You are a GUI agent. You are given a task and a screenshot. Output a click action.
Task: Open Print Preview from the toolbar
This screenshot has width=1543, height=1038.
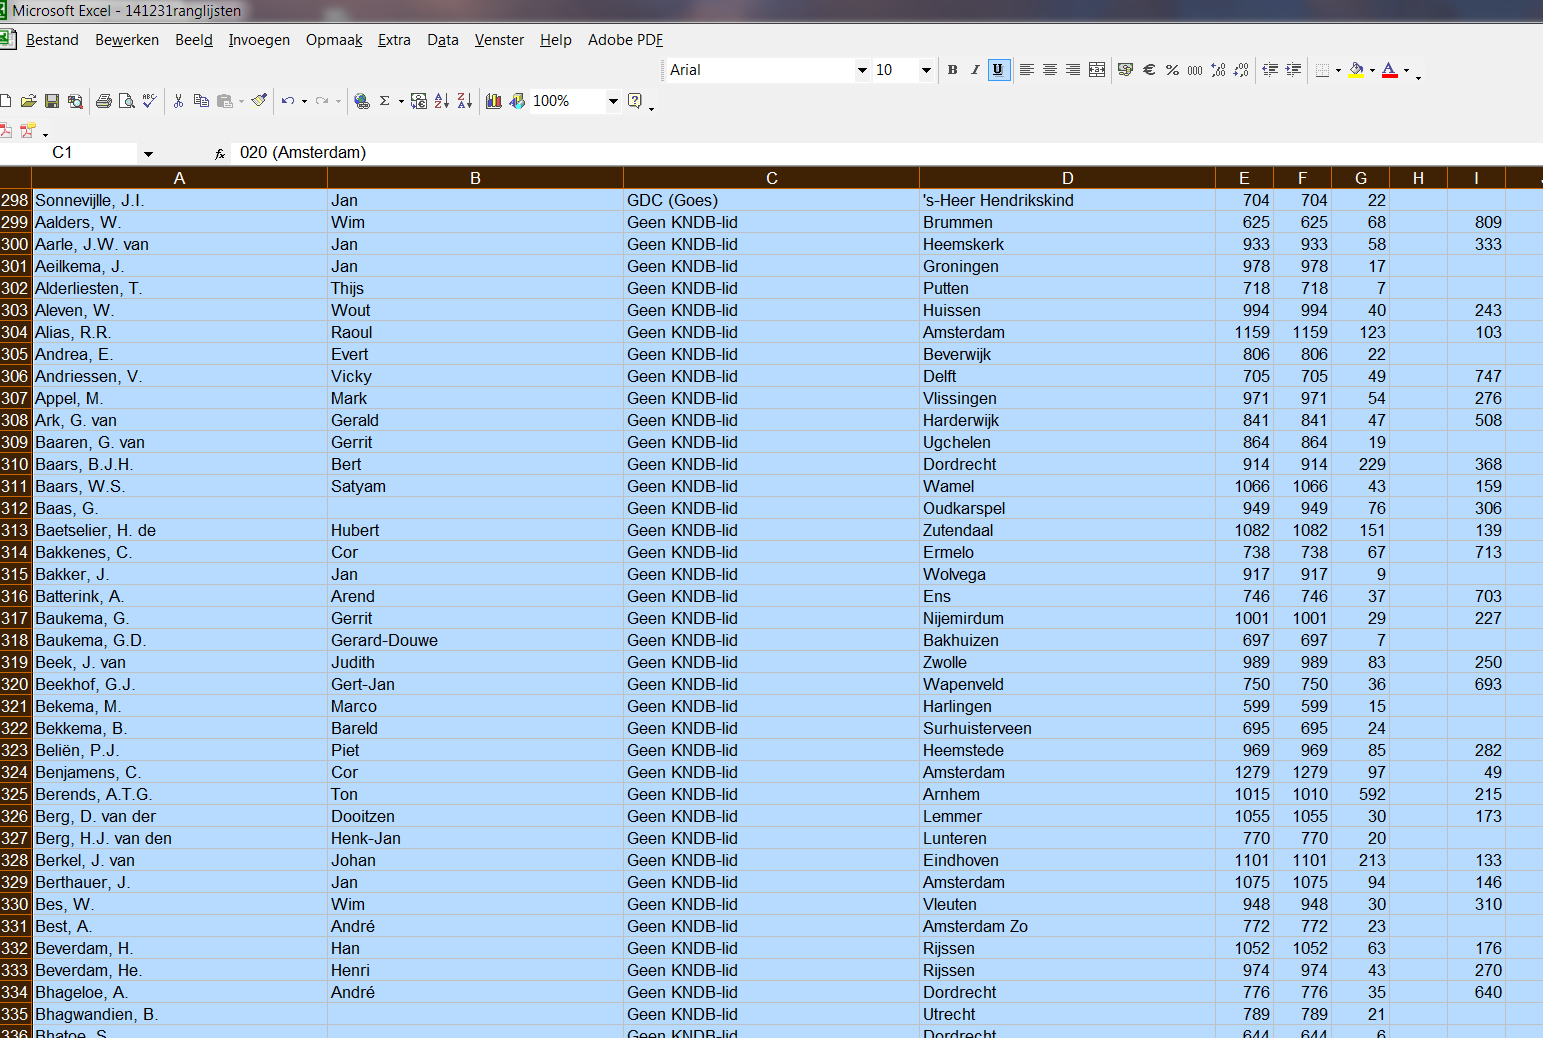[x=127, y=101]
